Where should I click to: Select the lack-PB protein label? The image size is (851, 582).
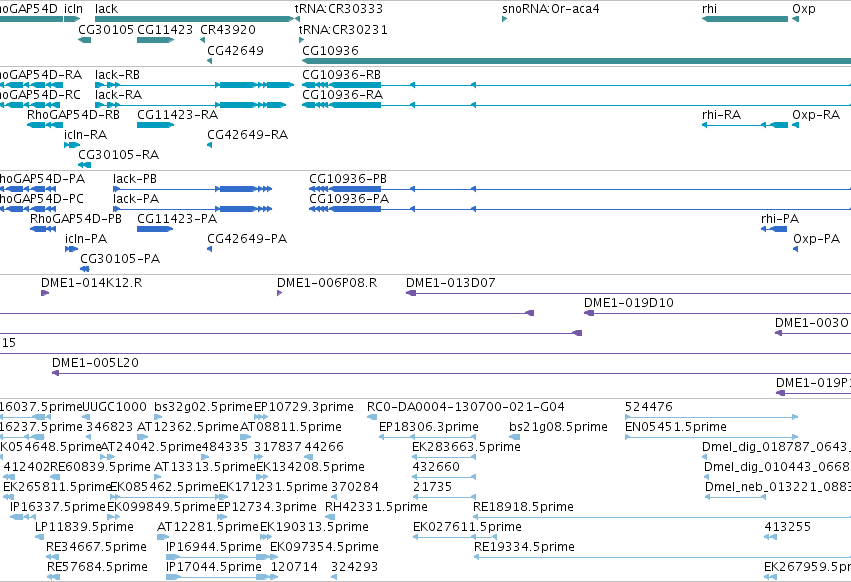[x=135, y=179]
